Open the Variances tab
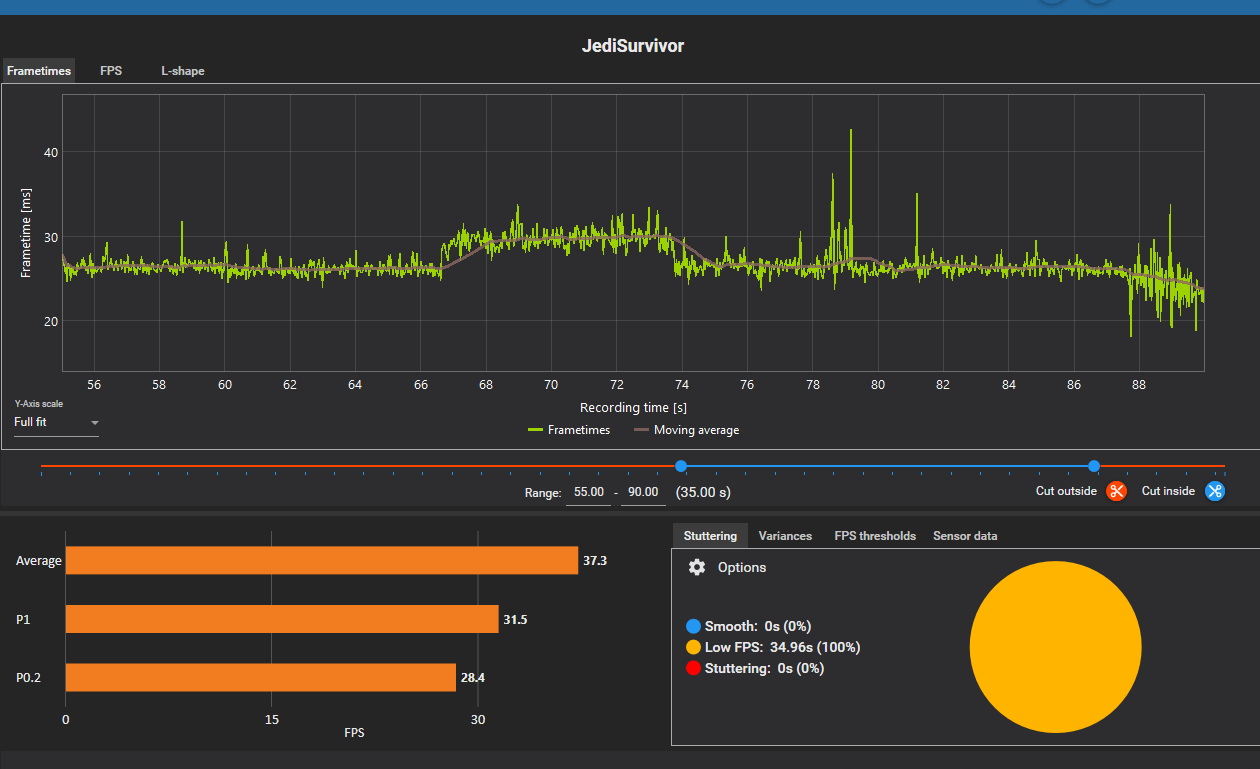Image resolution: width=1260 pixels, height=769 pixels. pyautogui.click(x=785, y=536)
